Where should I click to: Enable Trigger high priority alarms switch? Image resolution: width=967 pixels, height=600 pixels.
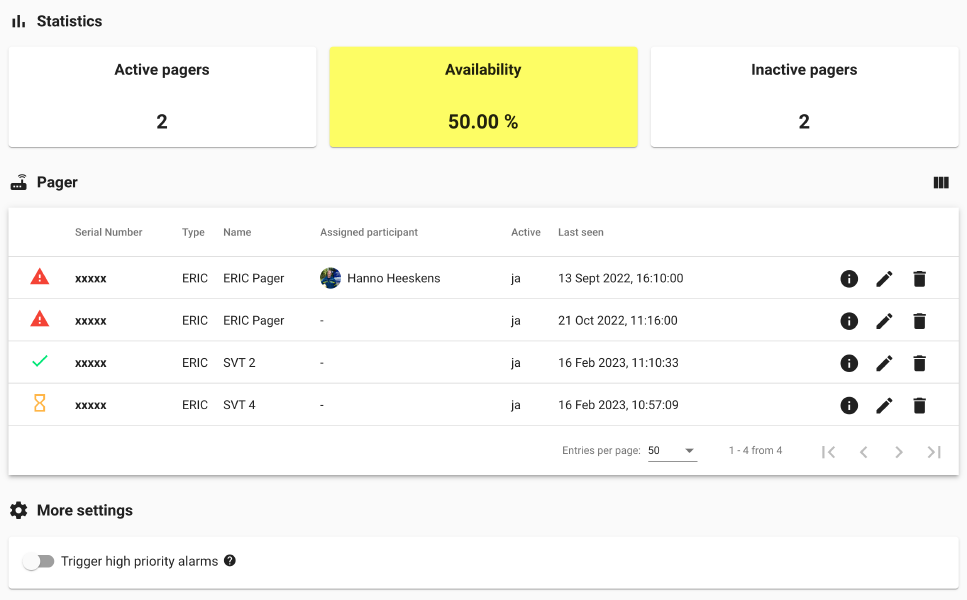(38, 562)
